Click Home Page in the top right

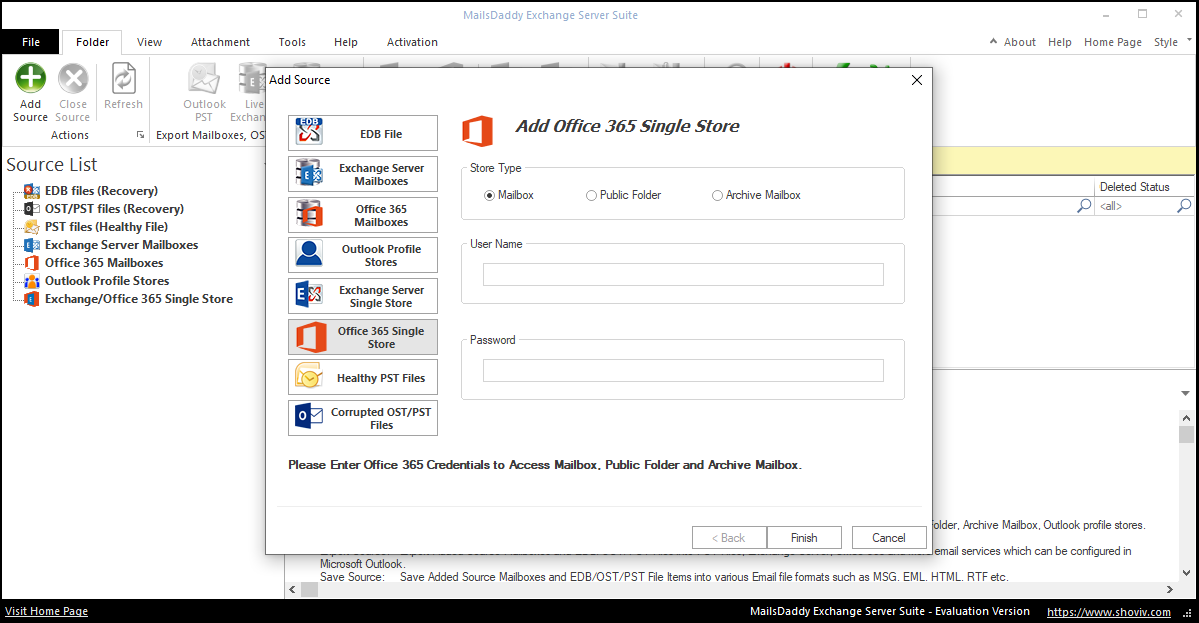(x=1113, y=42)
